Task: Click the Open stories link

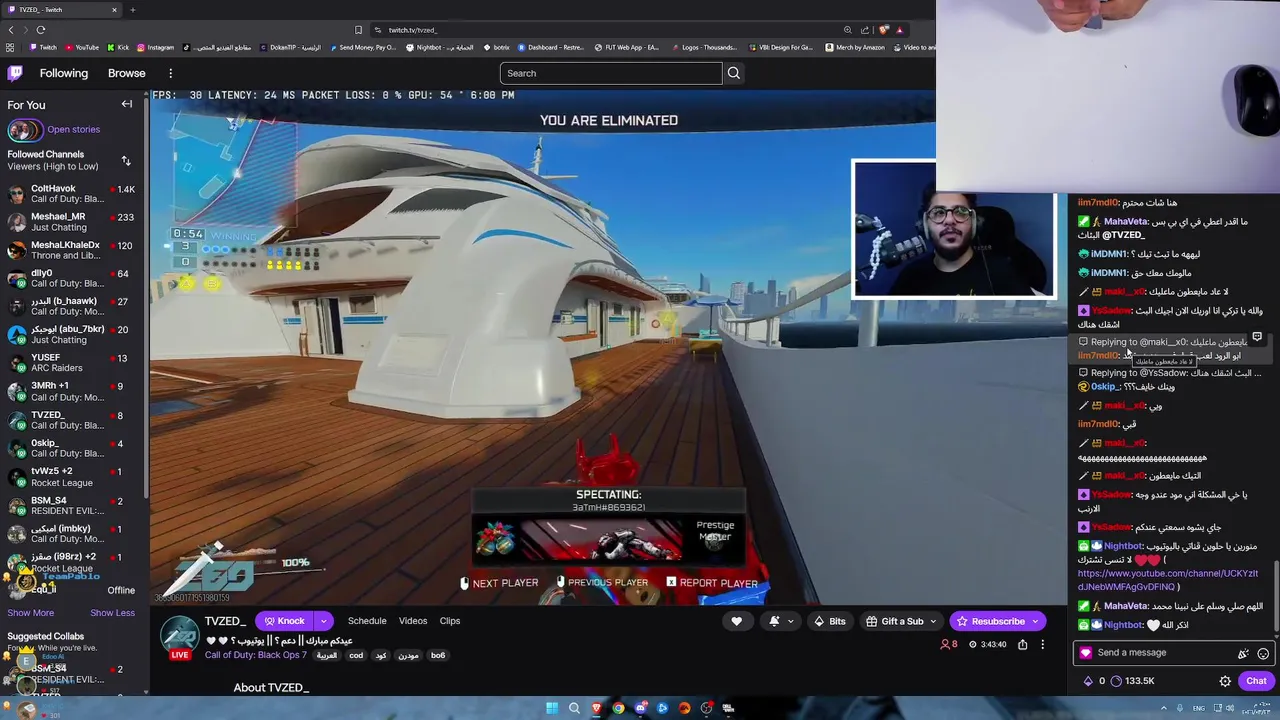Action: tap(73, 129)
